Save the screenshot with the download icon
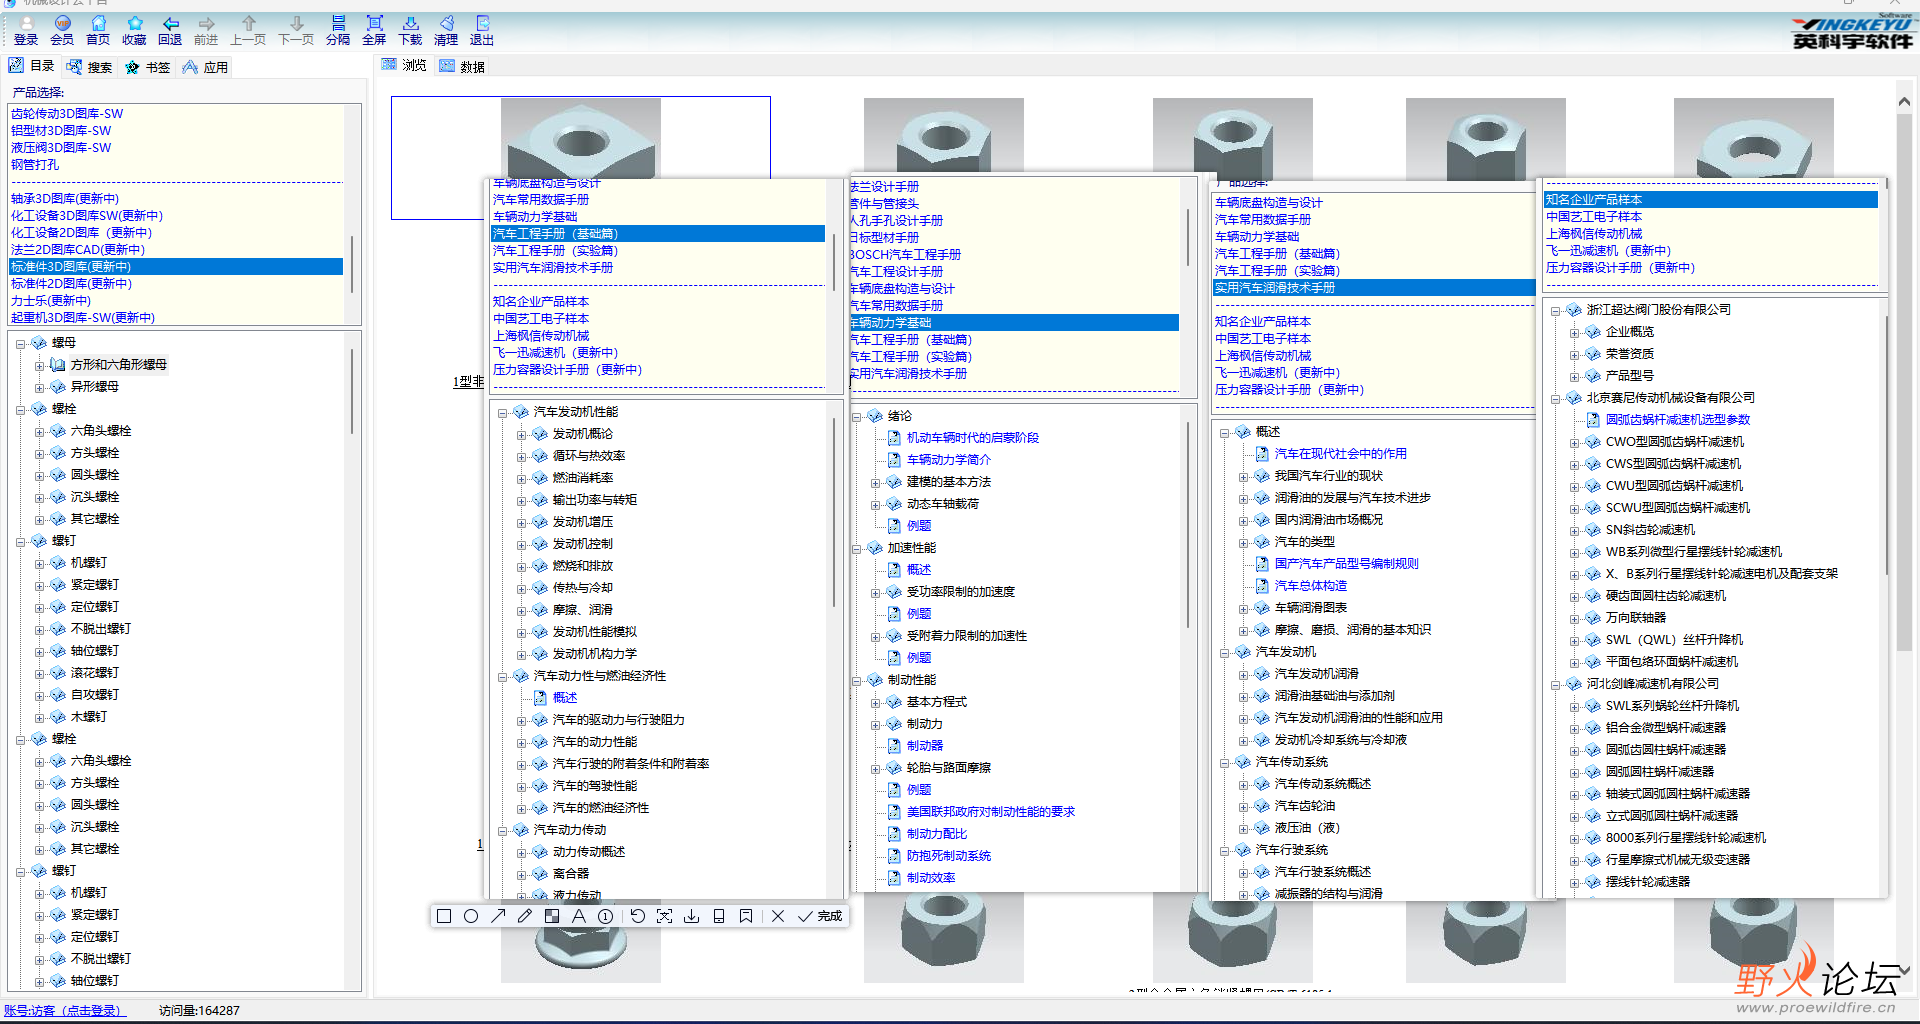 [691, 916]
